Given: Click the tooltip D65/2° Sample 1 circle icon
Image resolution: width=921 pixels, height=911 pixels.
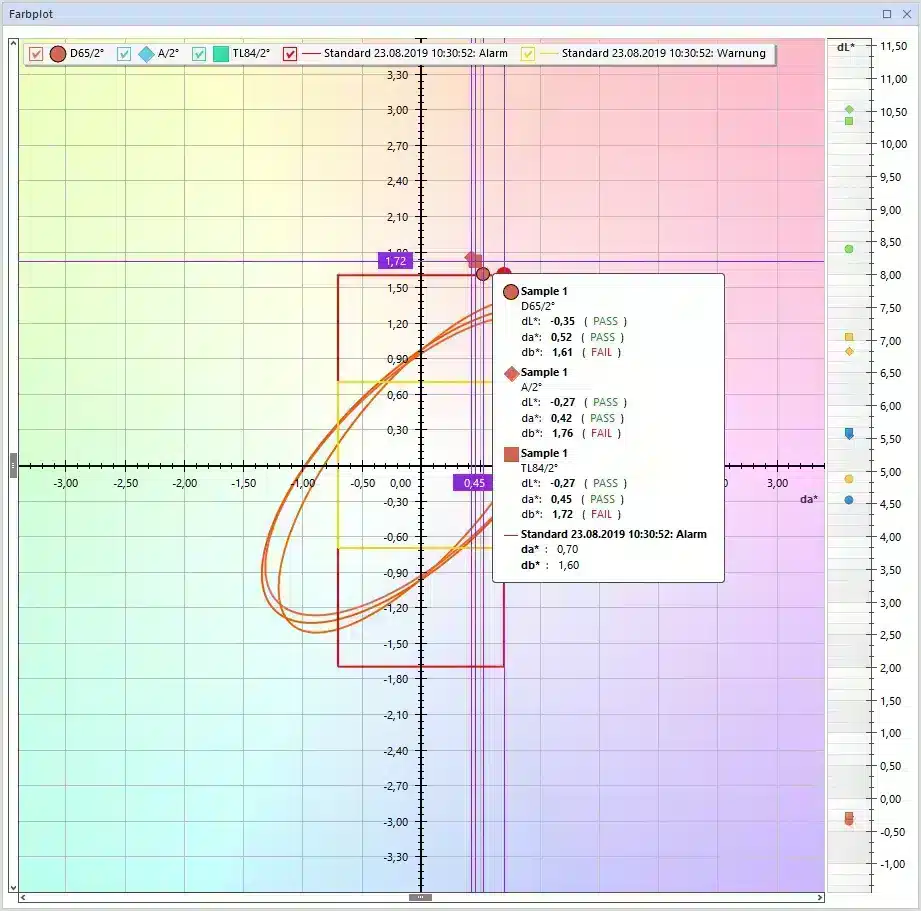Looking at the screenshot, I should tap(511, 292).
